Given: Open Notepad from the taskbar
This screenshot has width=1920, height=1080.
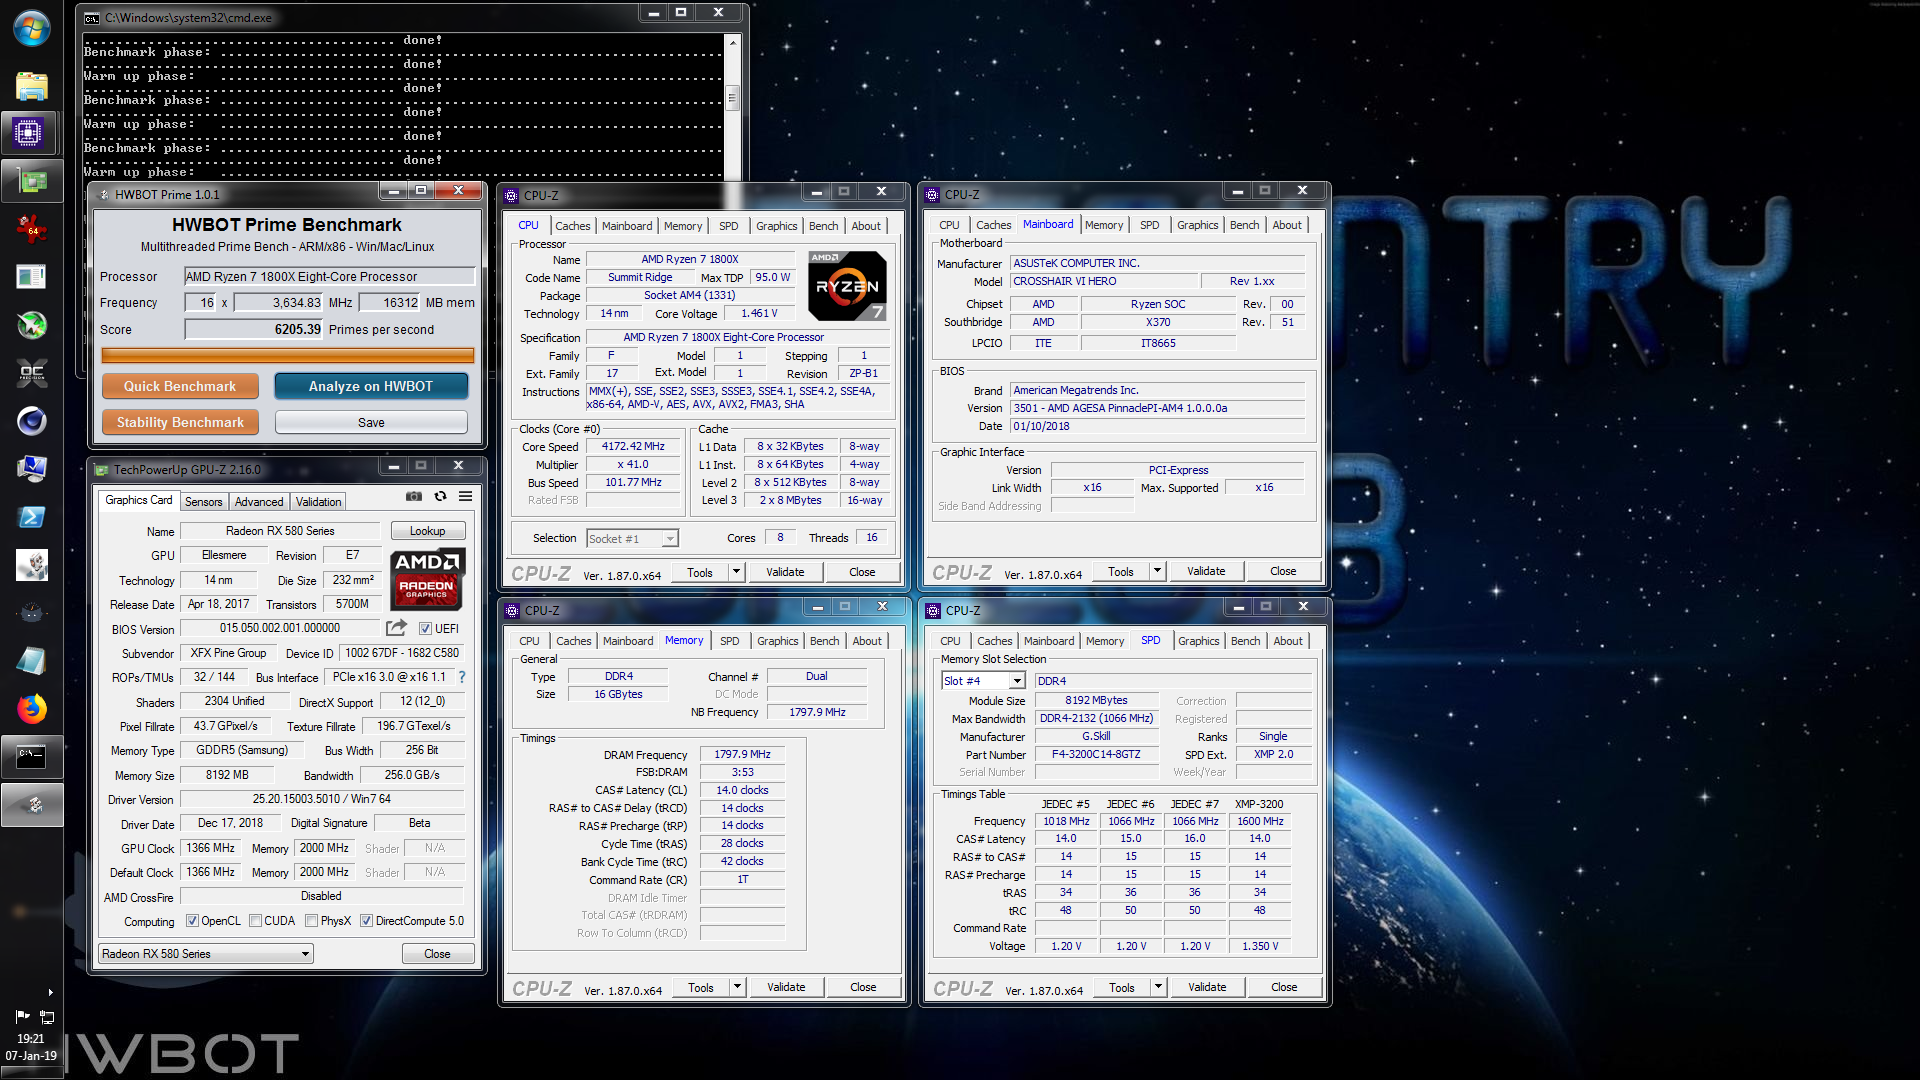Looking at the screenshot, I should pyautogui.click(x=32, y=661).
